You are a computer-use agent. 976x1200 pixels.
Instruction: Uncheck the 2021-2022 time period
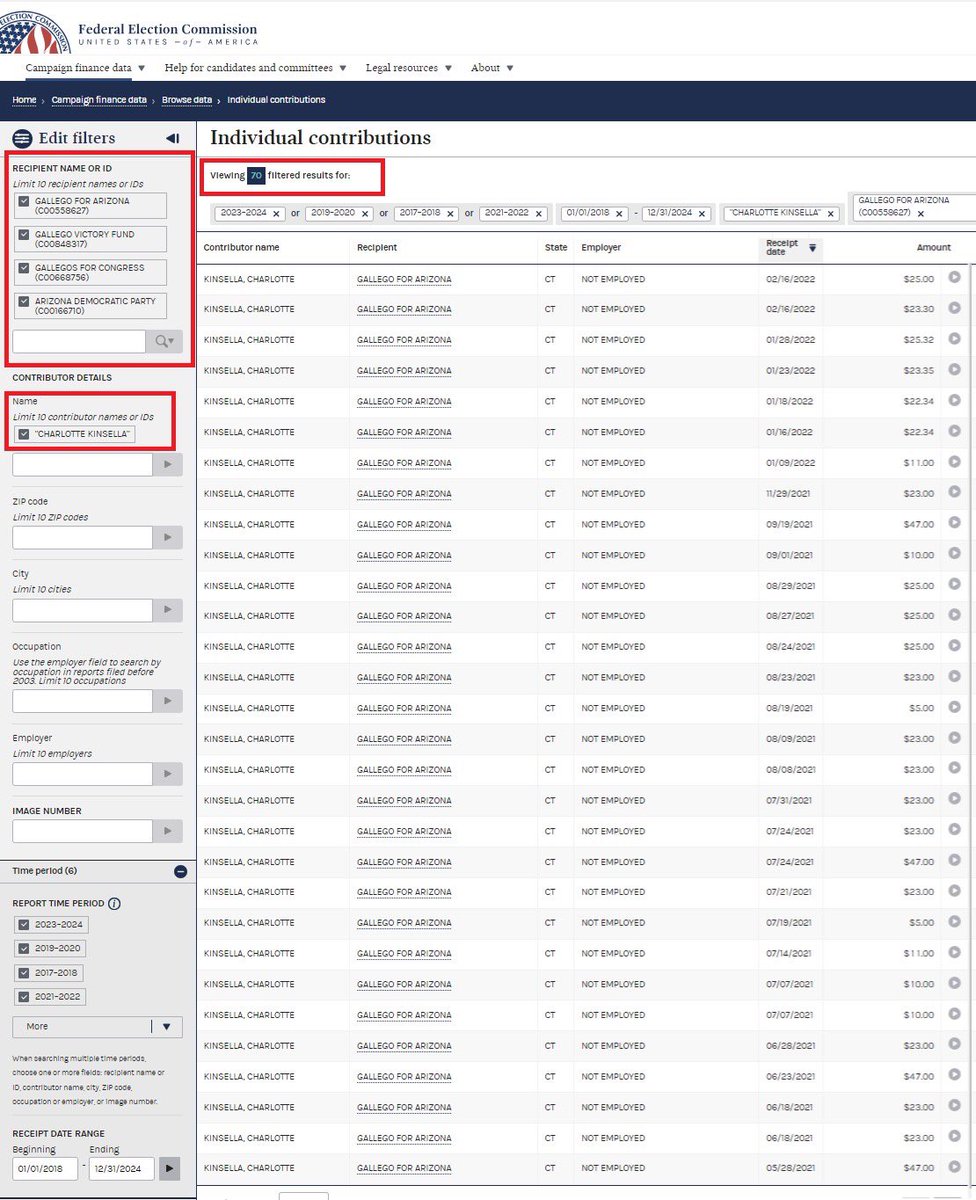24,996
